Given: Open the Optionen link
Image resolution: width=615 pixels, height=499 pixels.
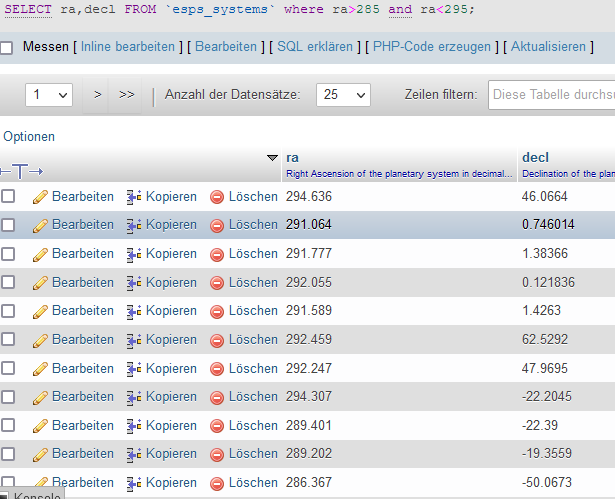Looking at the screenshot, I should click(x=29, y=137).
